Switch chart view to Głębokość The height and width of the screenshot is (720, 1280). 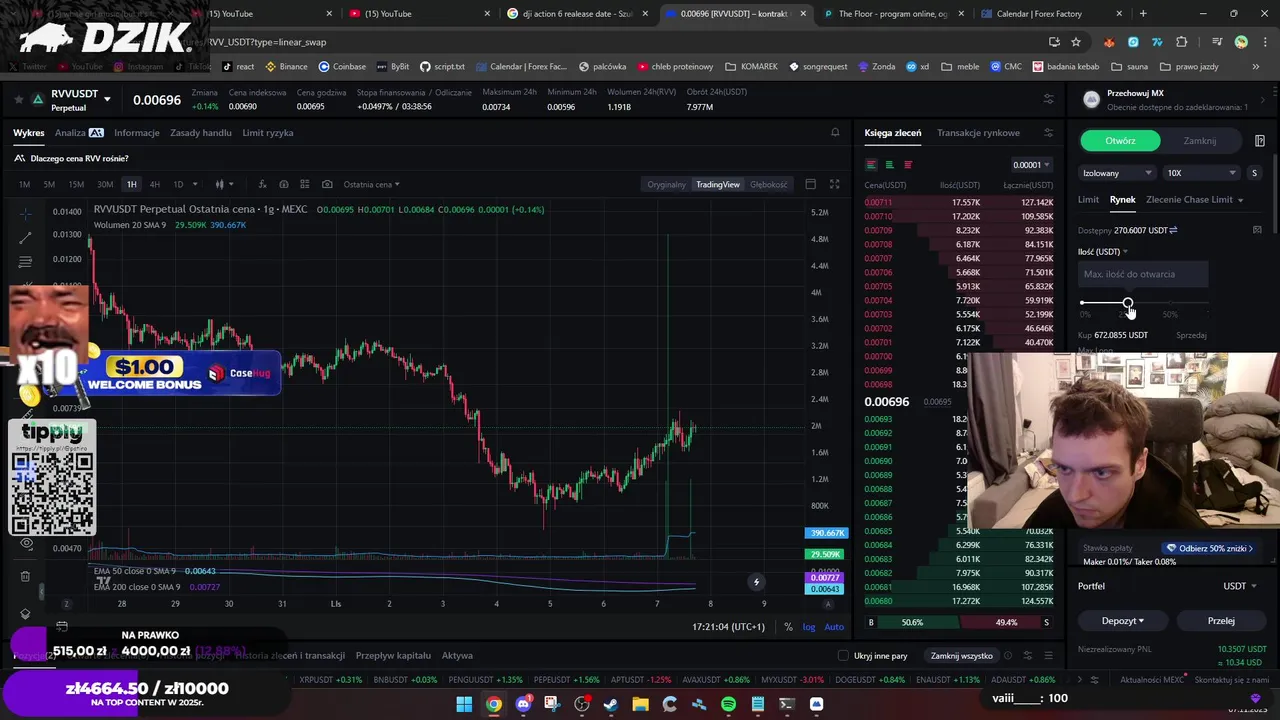pos(769,184)
